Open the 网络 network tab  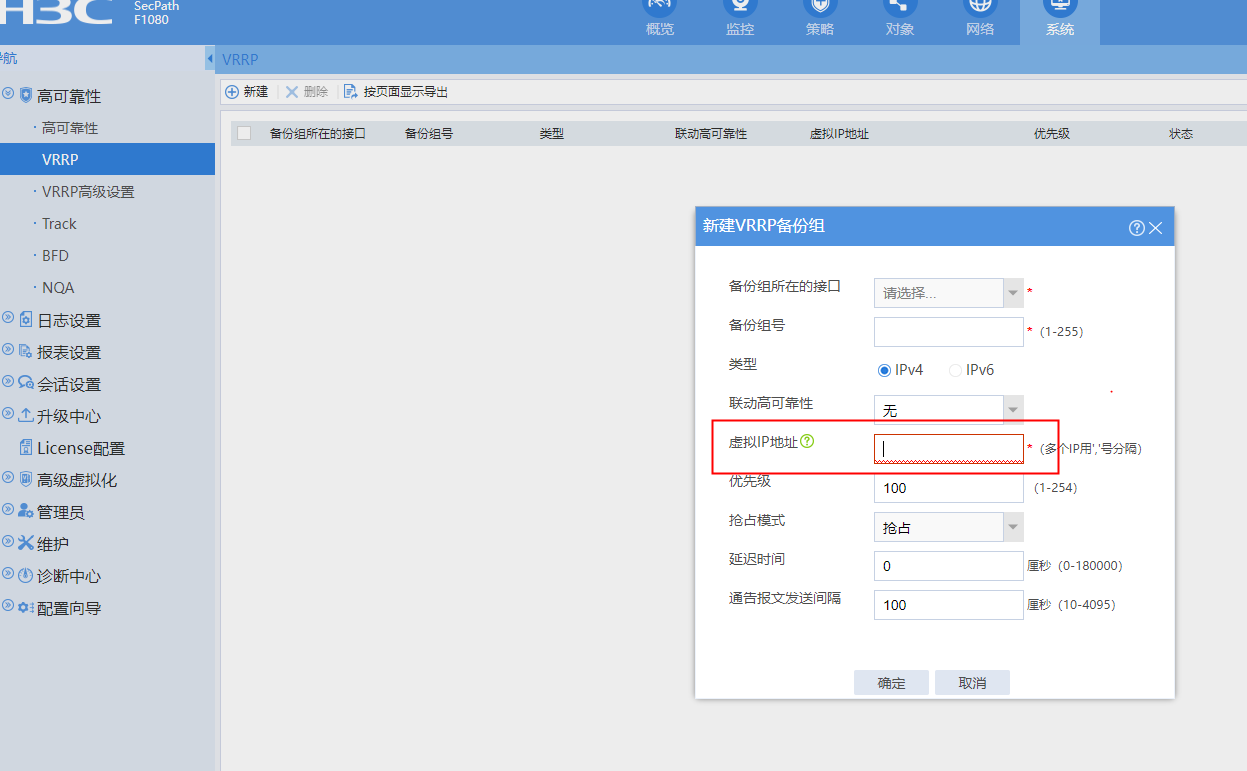pos(980,20)
